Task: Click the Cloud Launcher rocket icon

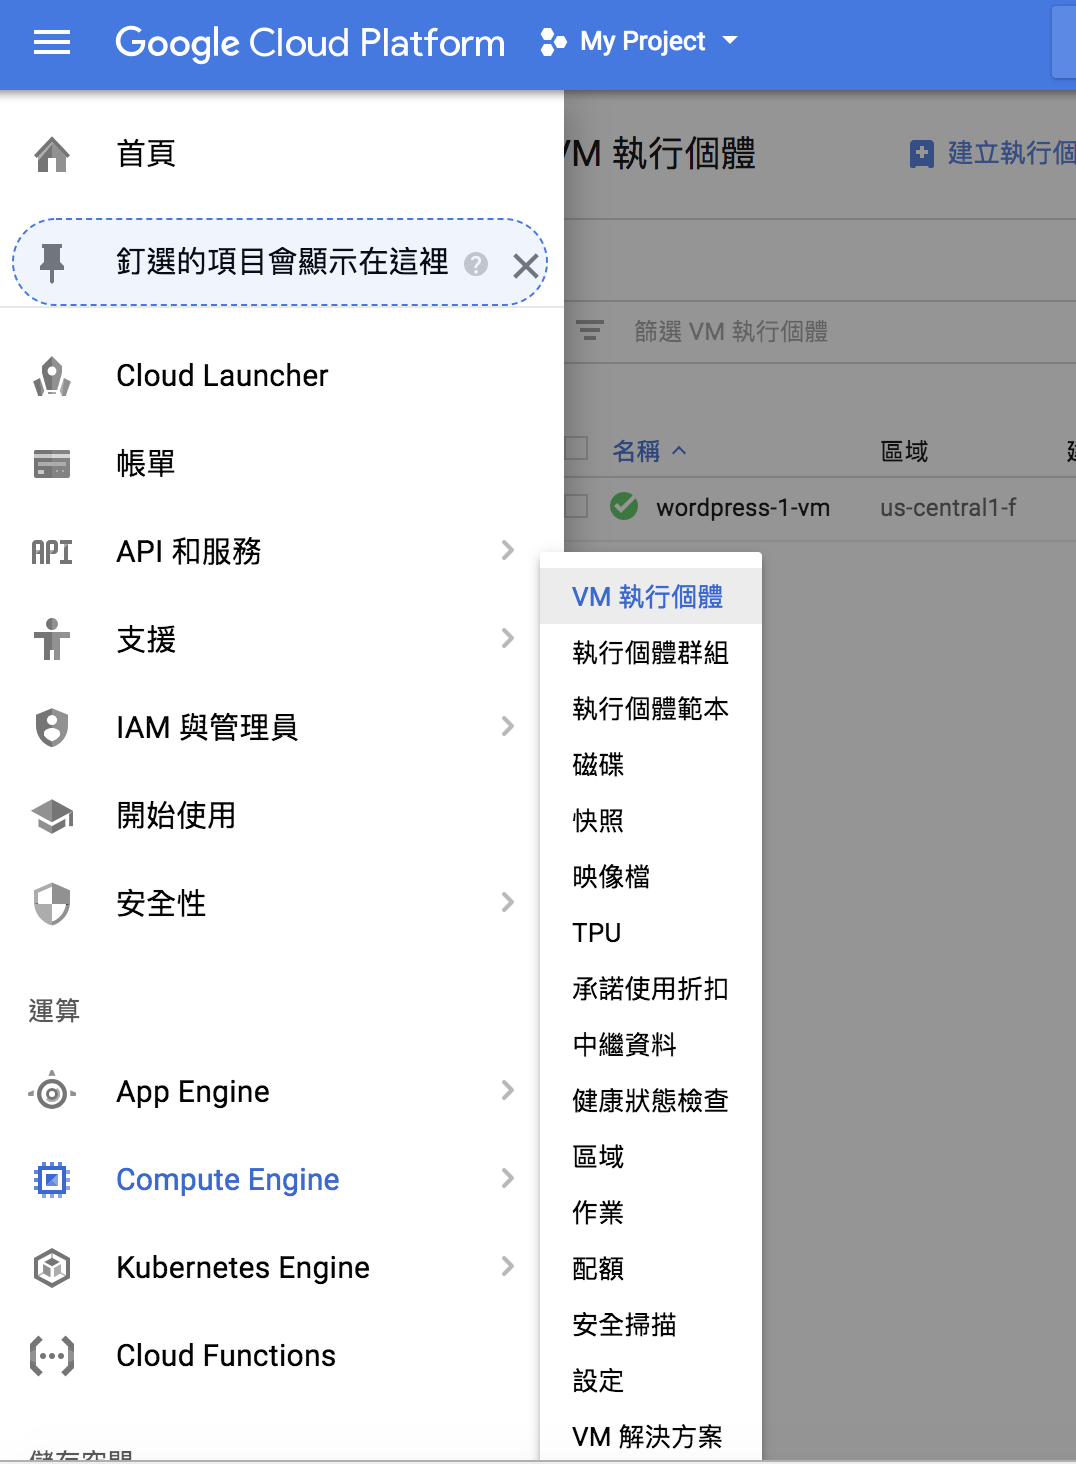Action: [52, 376]
